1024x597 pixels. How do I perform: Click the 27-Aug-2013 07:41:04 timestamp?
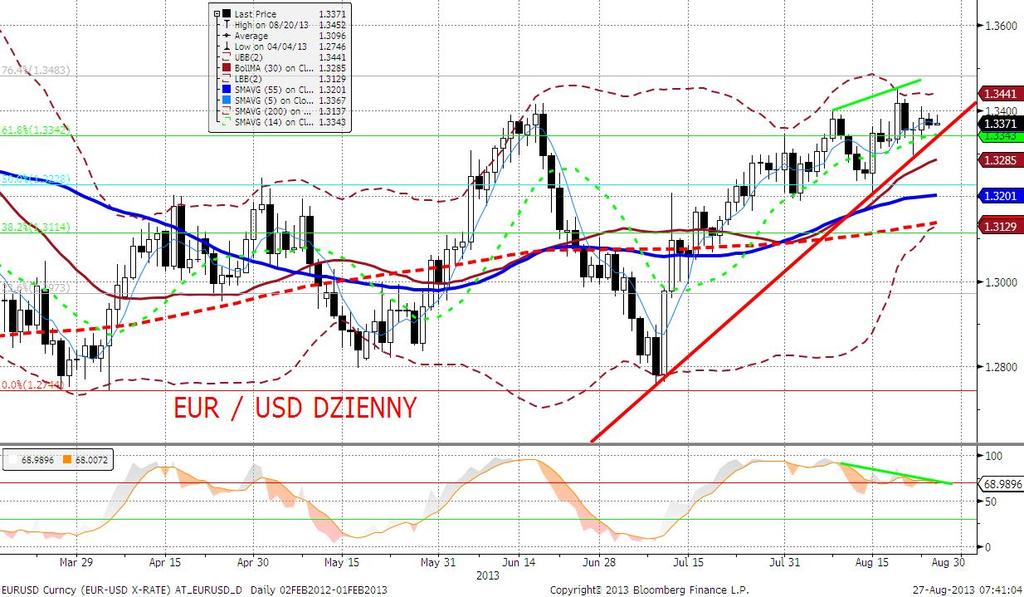pos(967,590)
